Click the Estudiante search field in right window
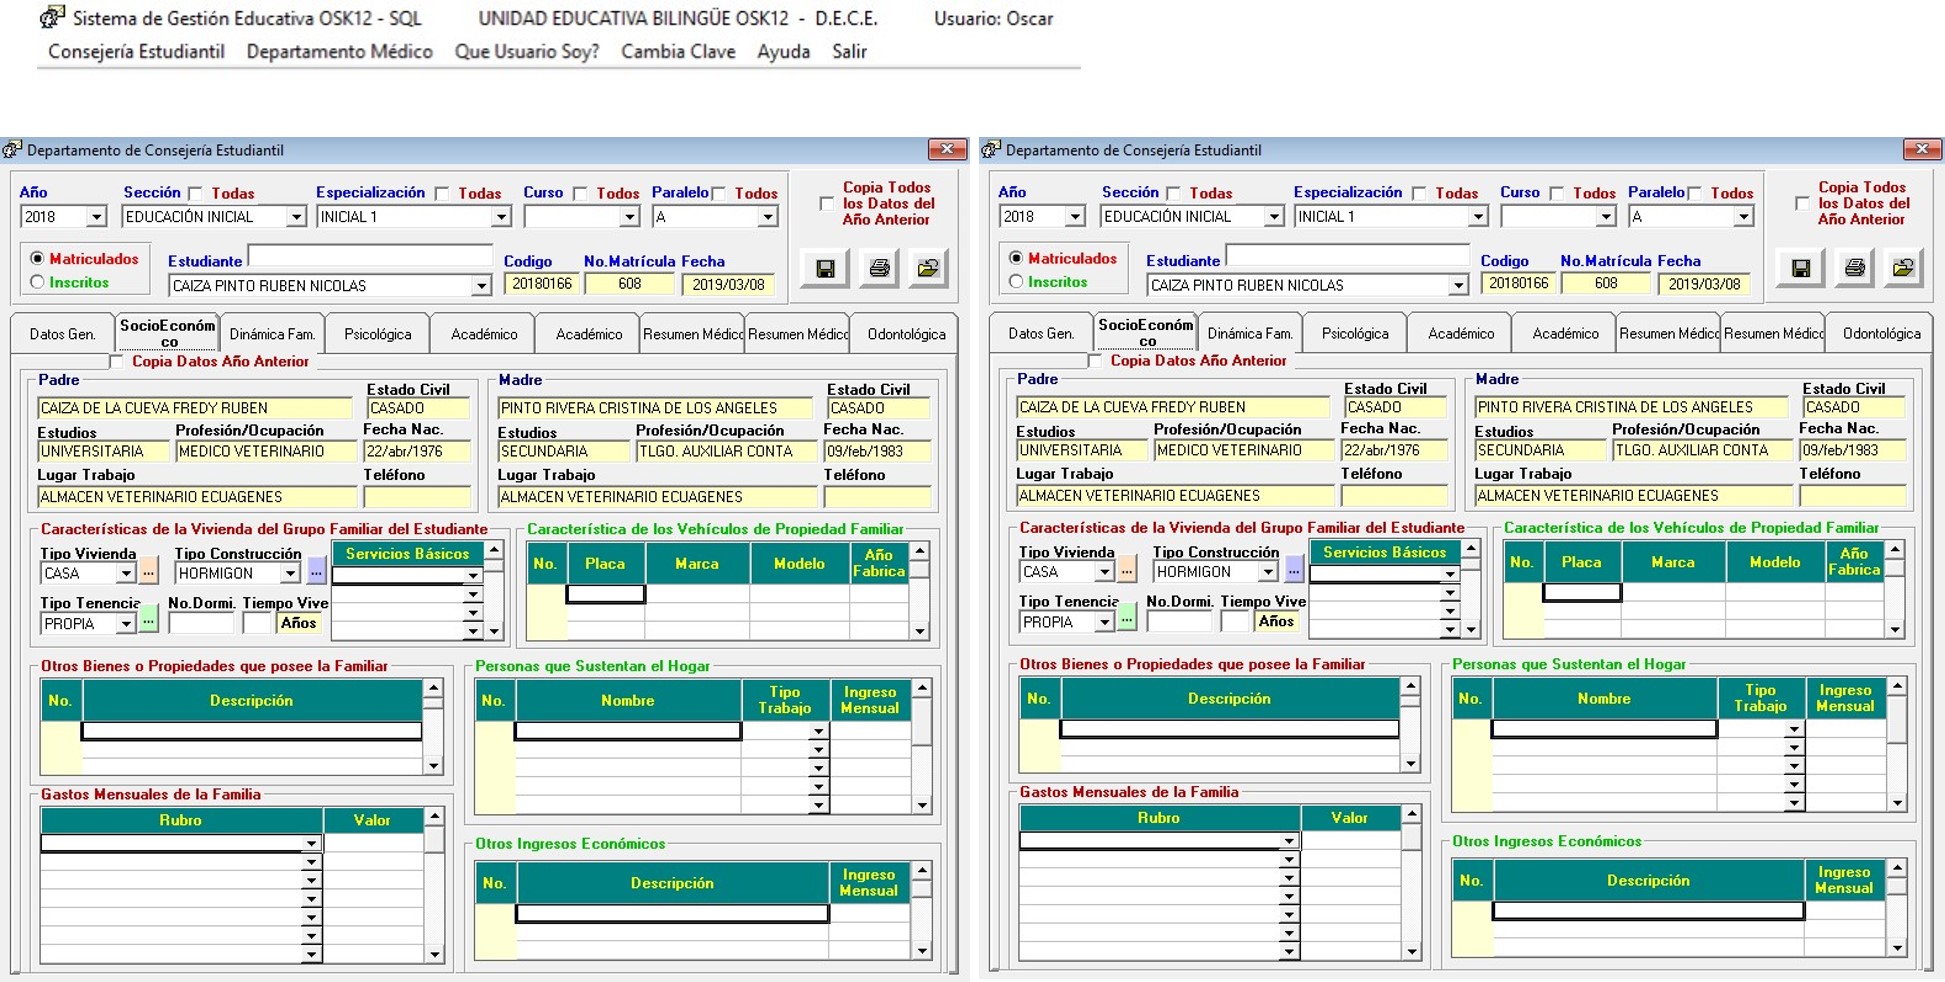This screenshot has height=982, width=1945. pos(1346,256)
